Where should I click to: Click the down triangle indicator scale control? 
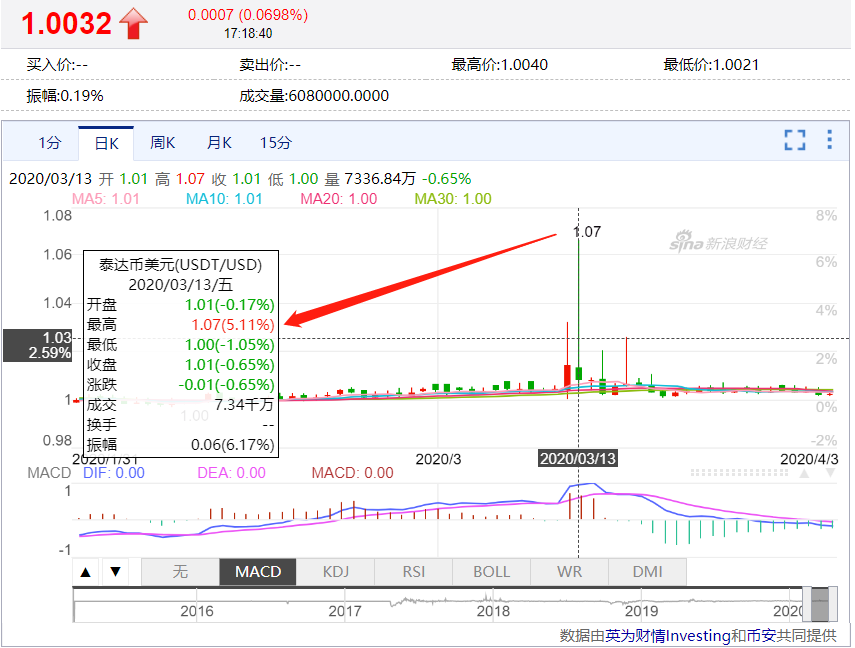[x=116, y=572]
